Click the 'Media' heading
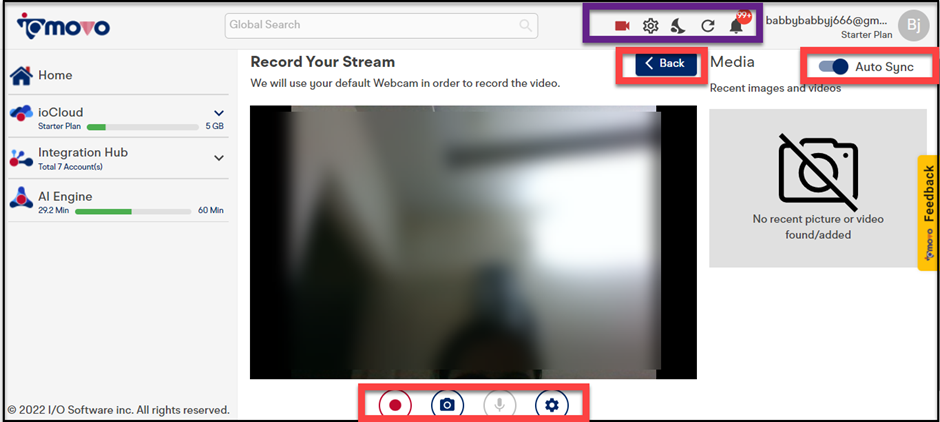 click(732, 62)
